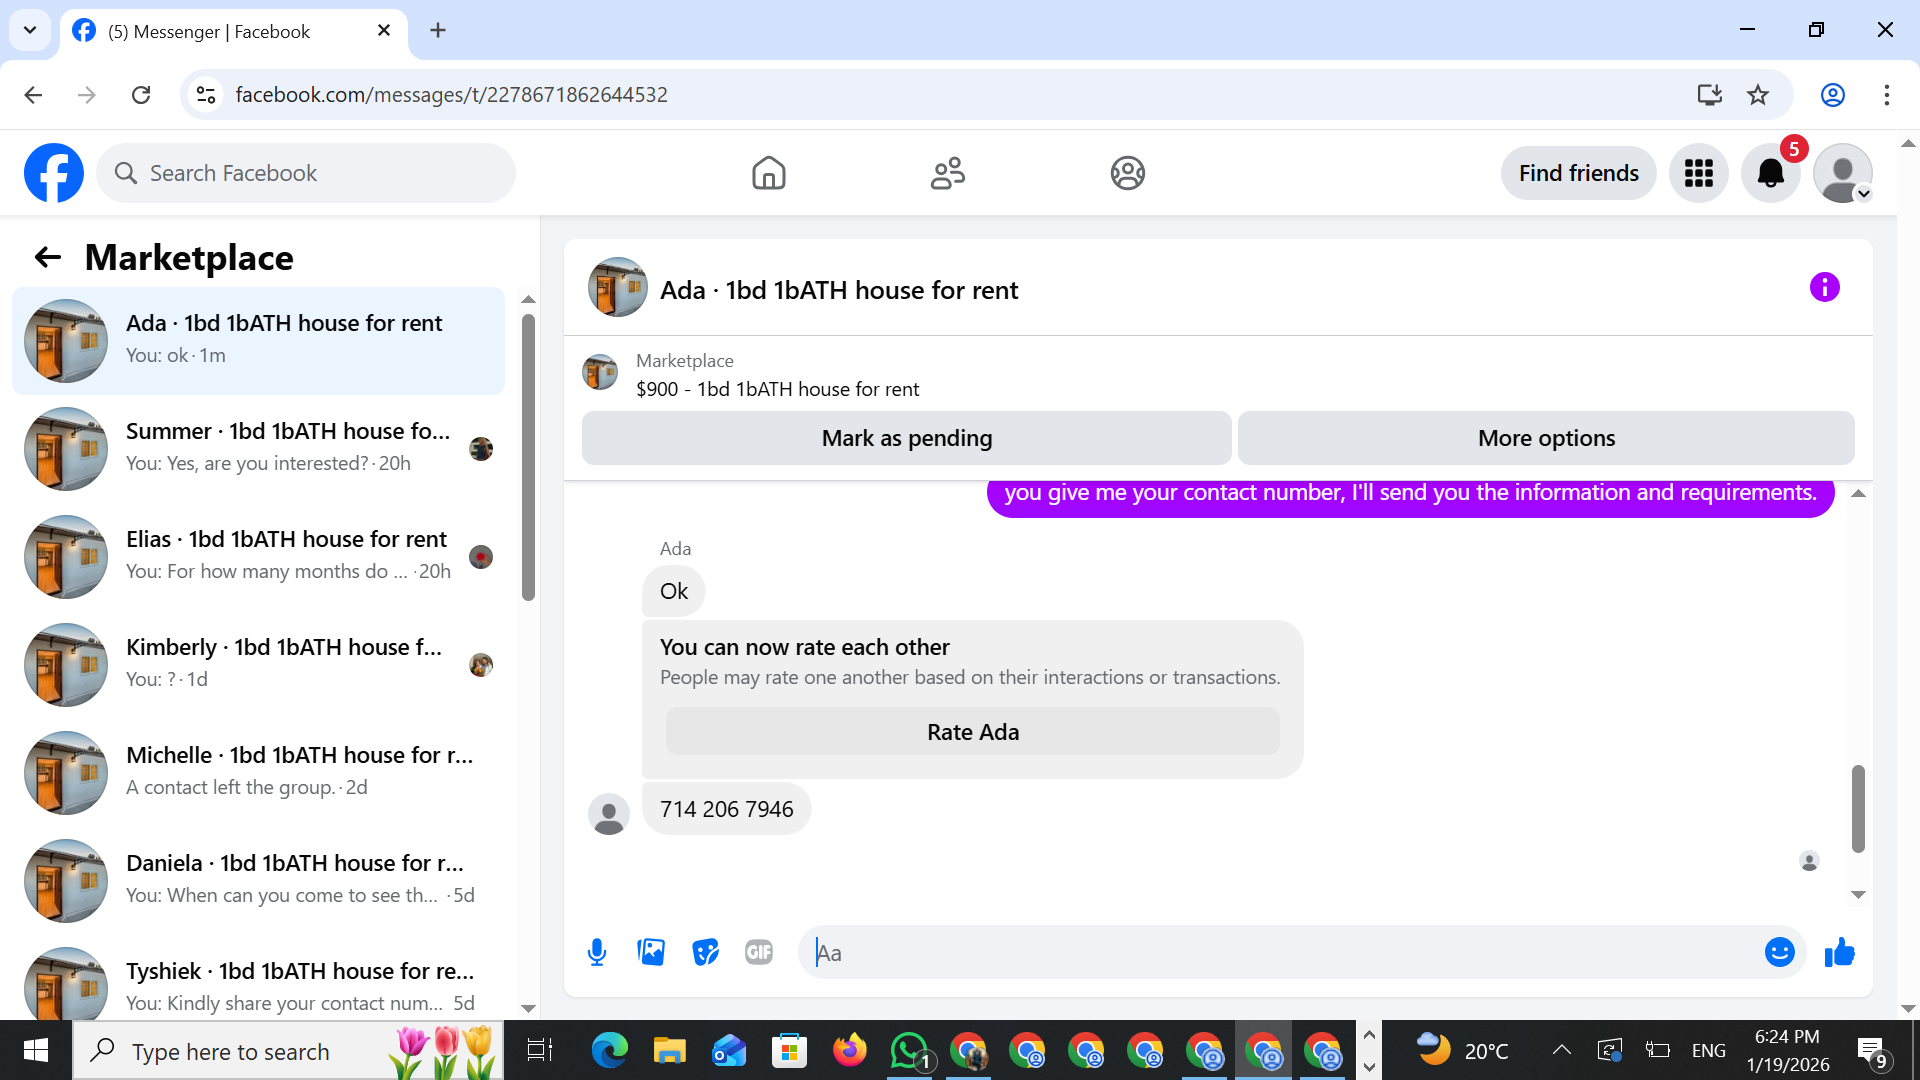Viewport: 1920px width, 1080px height.
Task: Attach a photo with image icon
Action: pyautogui.click(x=651, y=952)
